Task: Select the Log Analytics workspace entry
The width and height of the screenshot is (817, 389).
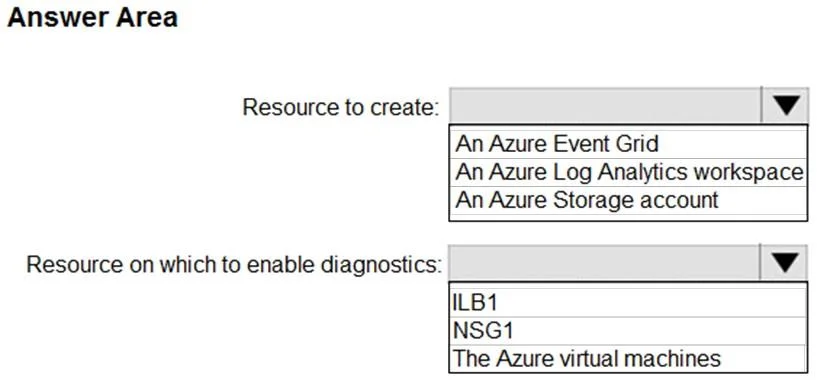Action: point(628,172)
